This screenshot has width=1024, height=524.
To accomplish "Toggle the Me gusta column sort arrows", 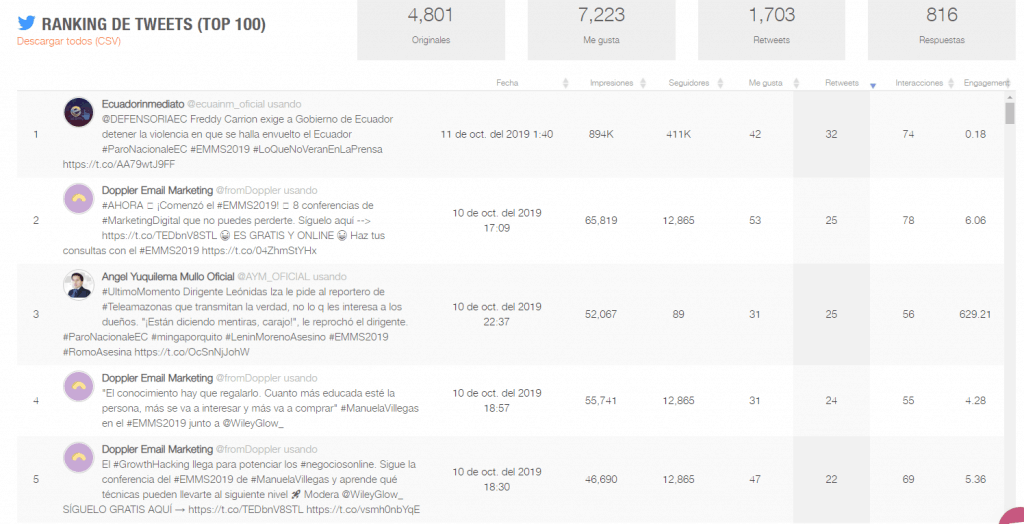I will [x=796, y=83].
